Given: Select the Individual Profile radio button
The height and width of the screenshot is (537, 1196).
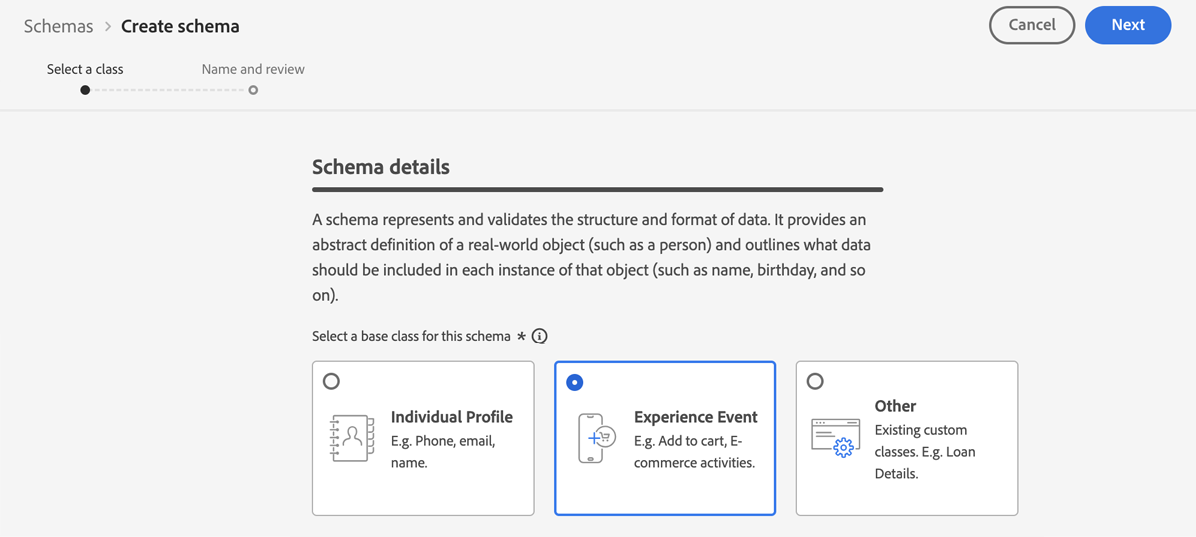Looking at the screenshot, I should [x=331, y=381].
